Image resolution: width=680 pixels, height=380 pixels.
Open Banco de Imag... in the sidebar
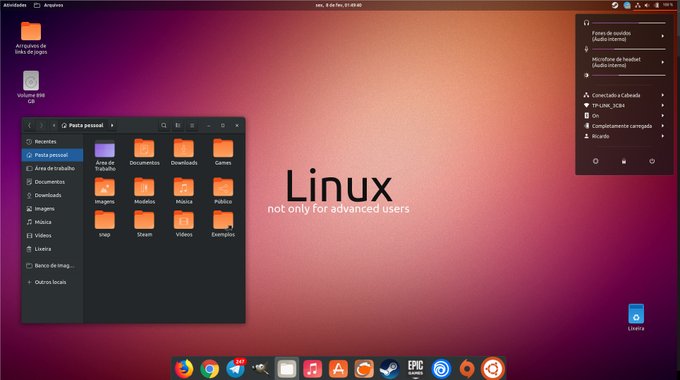tap(52, 265)
